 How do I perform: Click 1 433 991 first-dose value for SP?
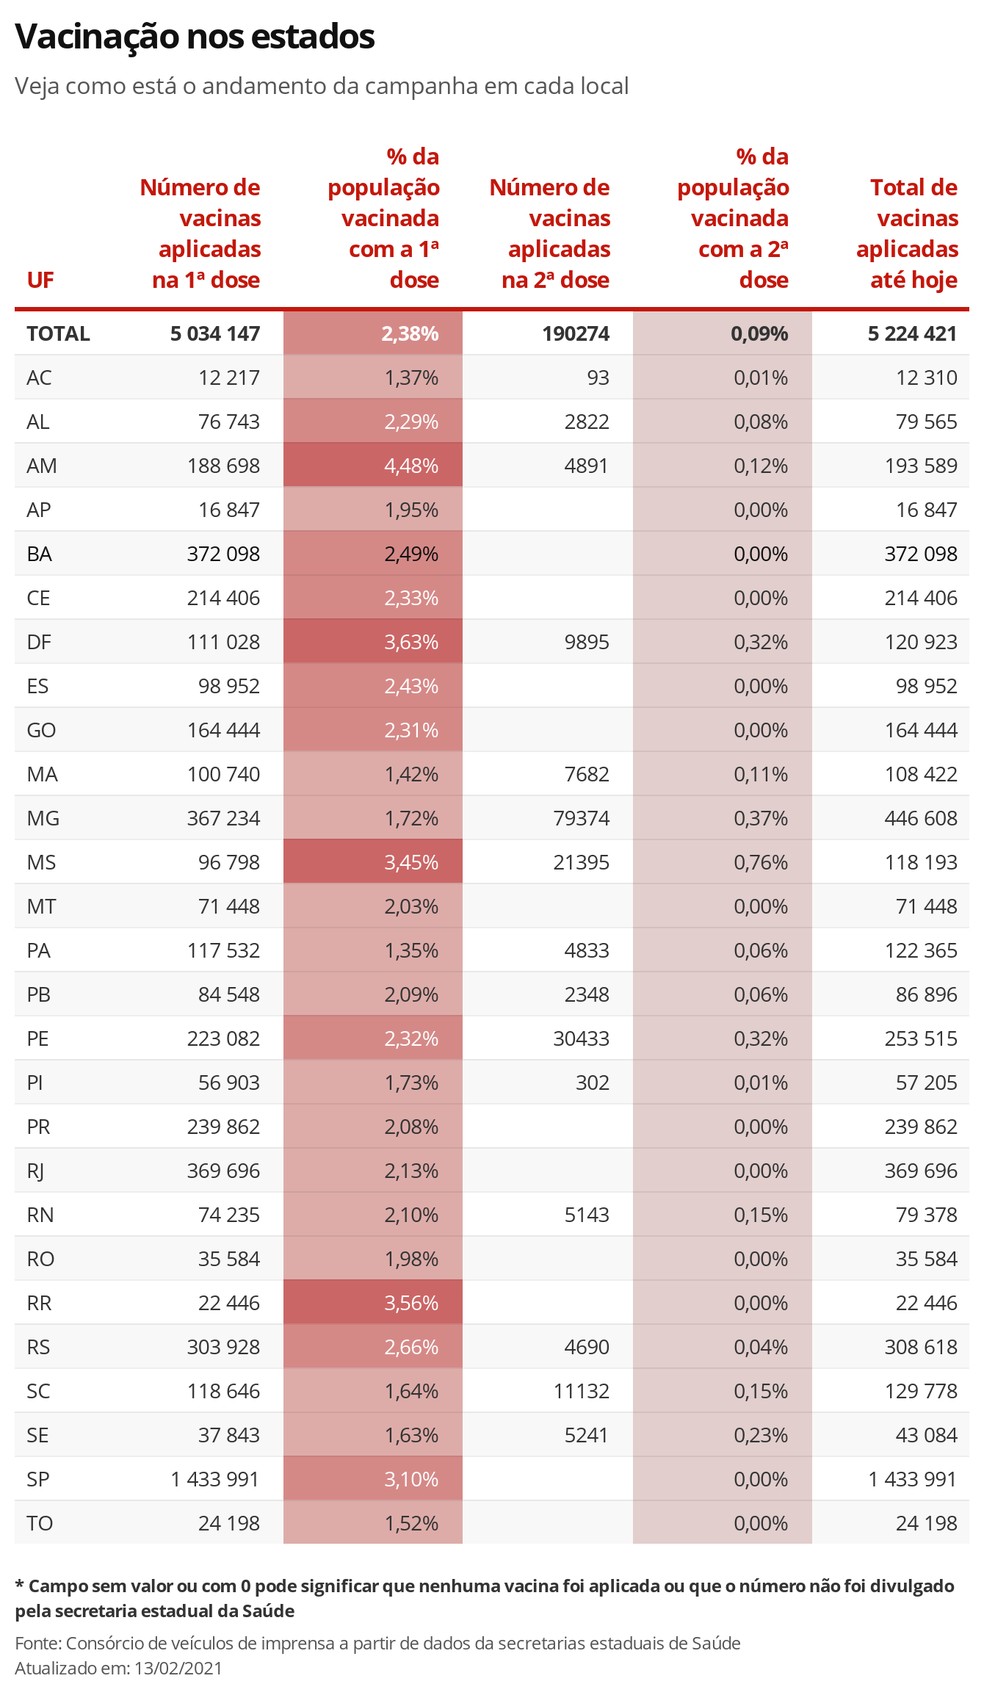point(215,1479)
